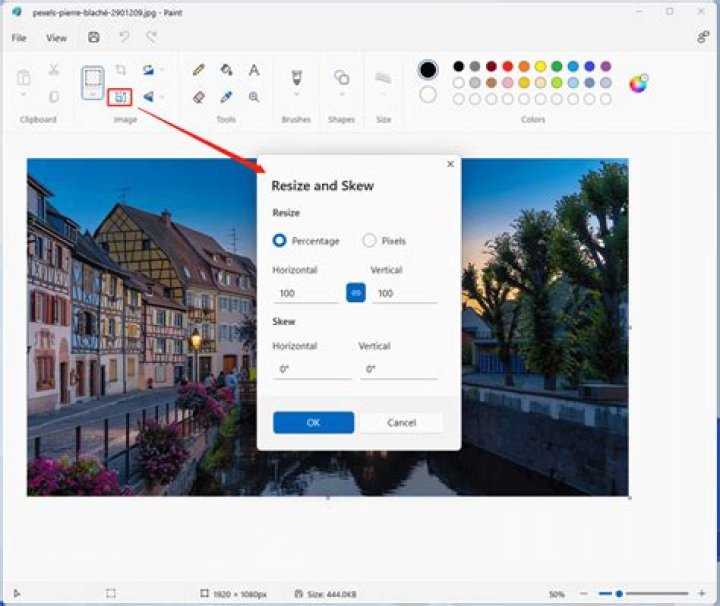Click the Rotate icon
This screenshot has height=606, width=720.
148,70
